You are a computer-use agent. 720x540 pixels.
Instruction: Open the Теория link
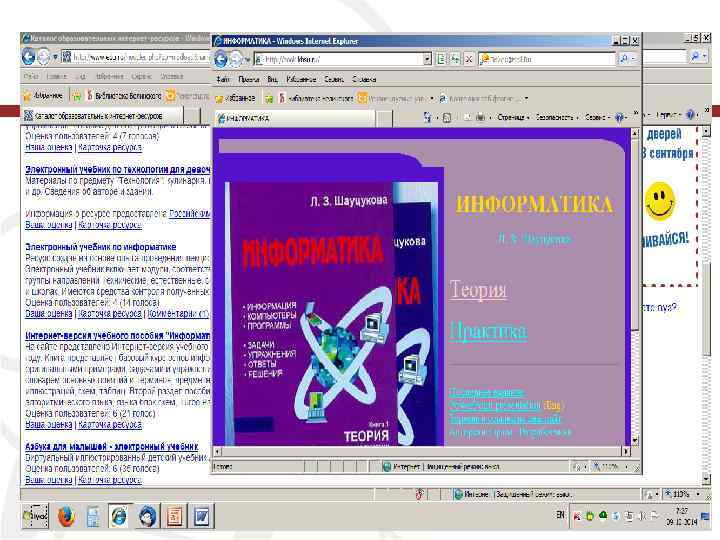point(478,290)
